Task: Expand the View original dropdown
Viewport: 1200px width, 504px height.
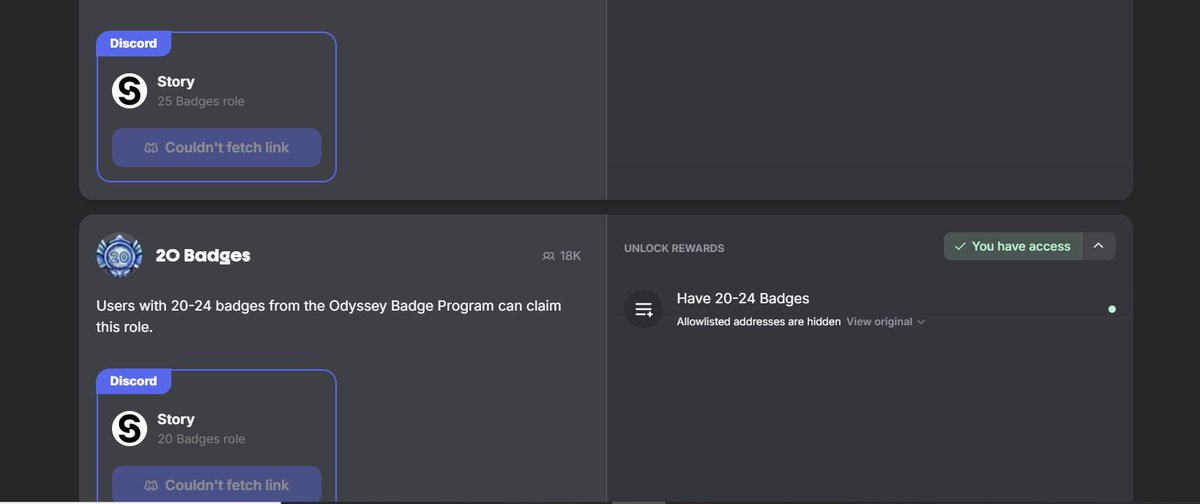Action: pyautogui.click(x=886, y=322)
